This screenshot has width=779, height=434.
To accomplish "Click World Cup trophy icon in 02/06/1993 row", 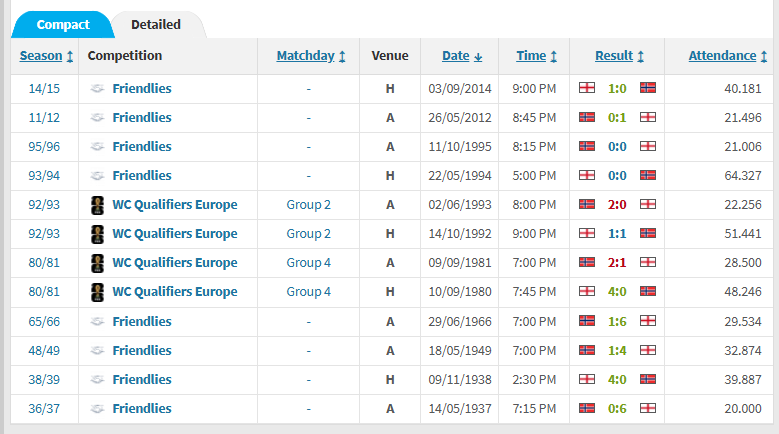I will coord(97,205).
